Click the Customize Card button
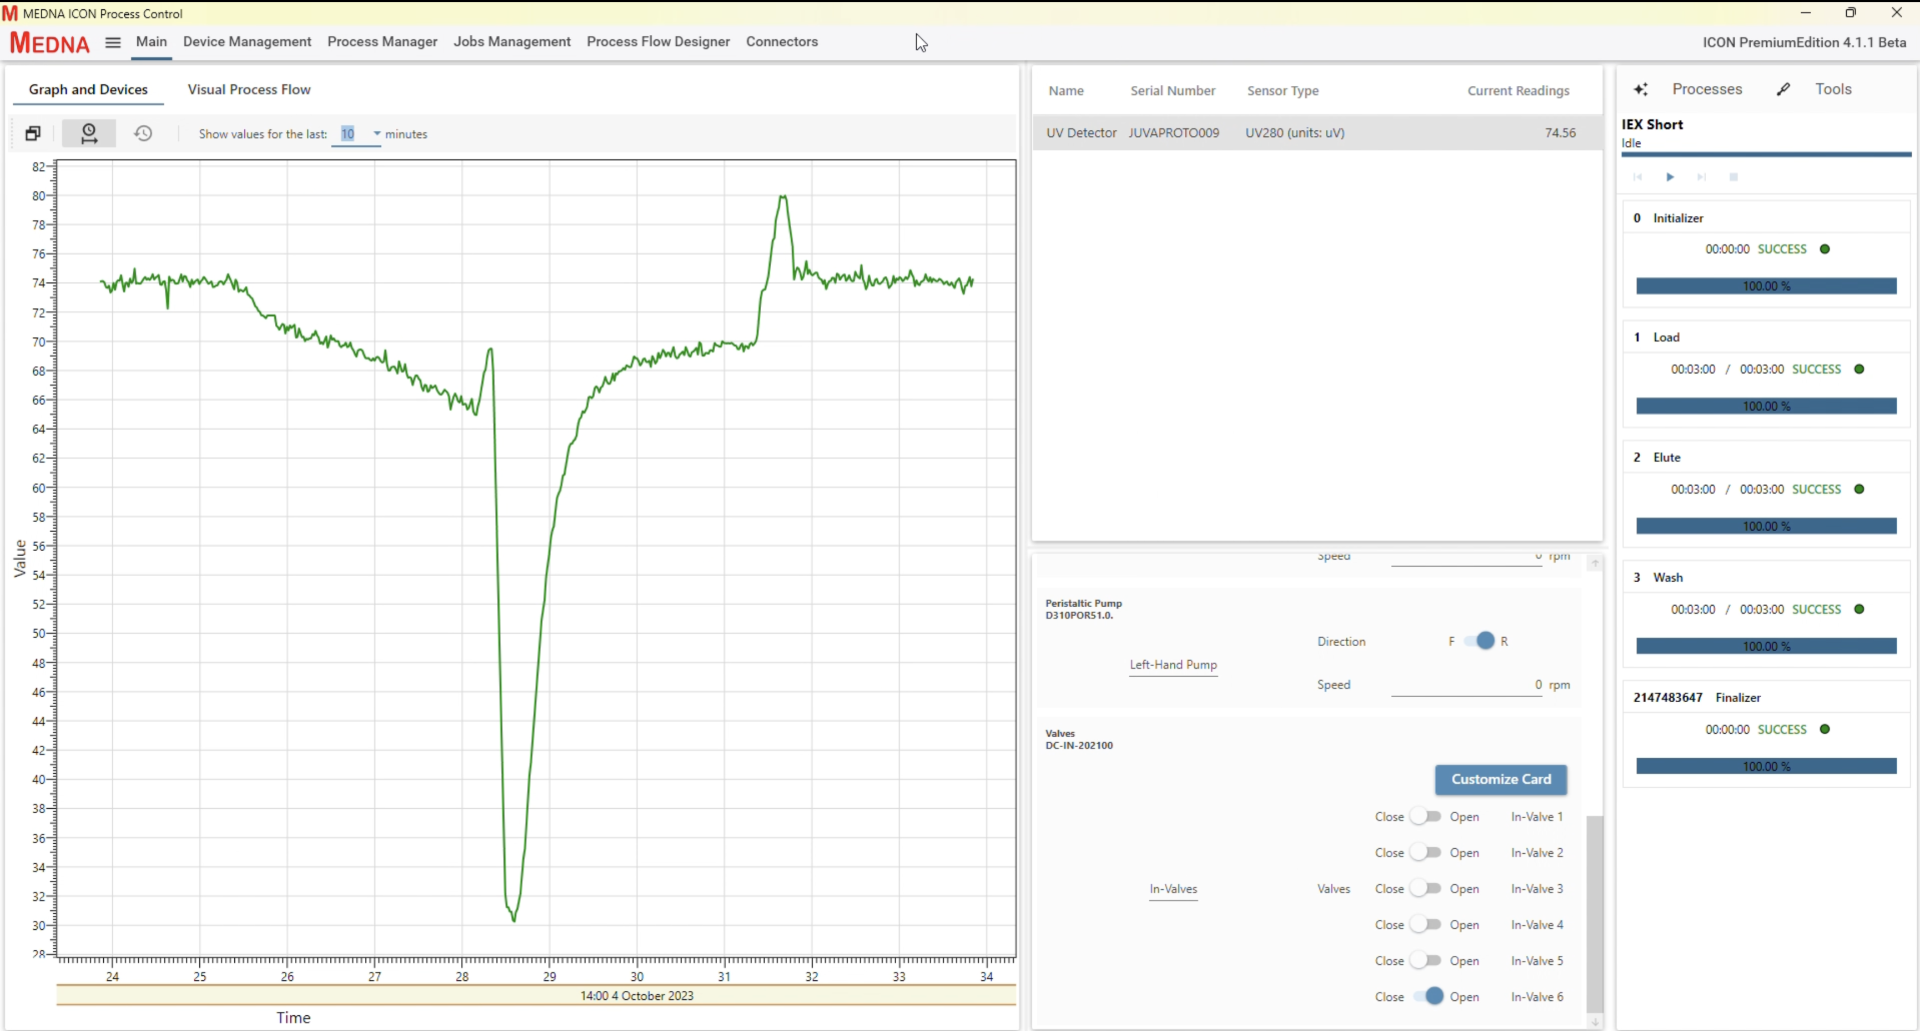Viewport: 1920px width, 1031px height. coord(1500,779)
